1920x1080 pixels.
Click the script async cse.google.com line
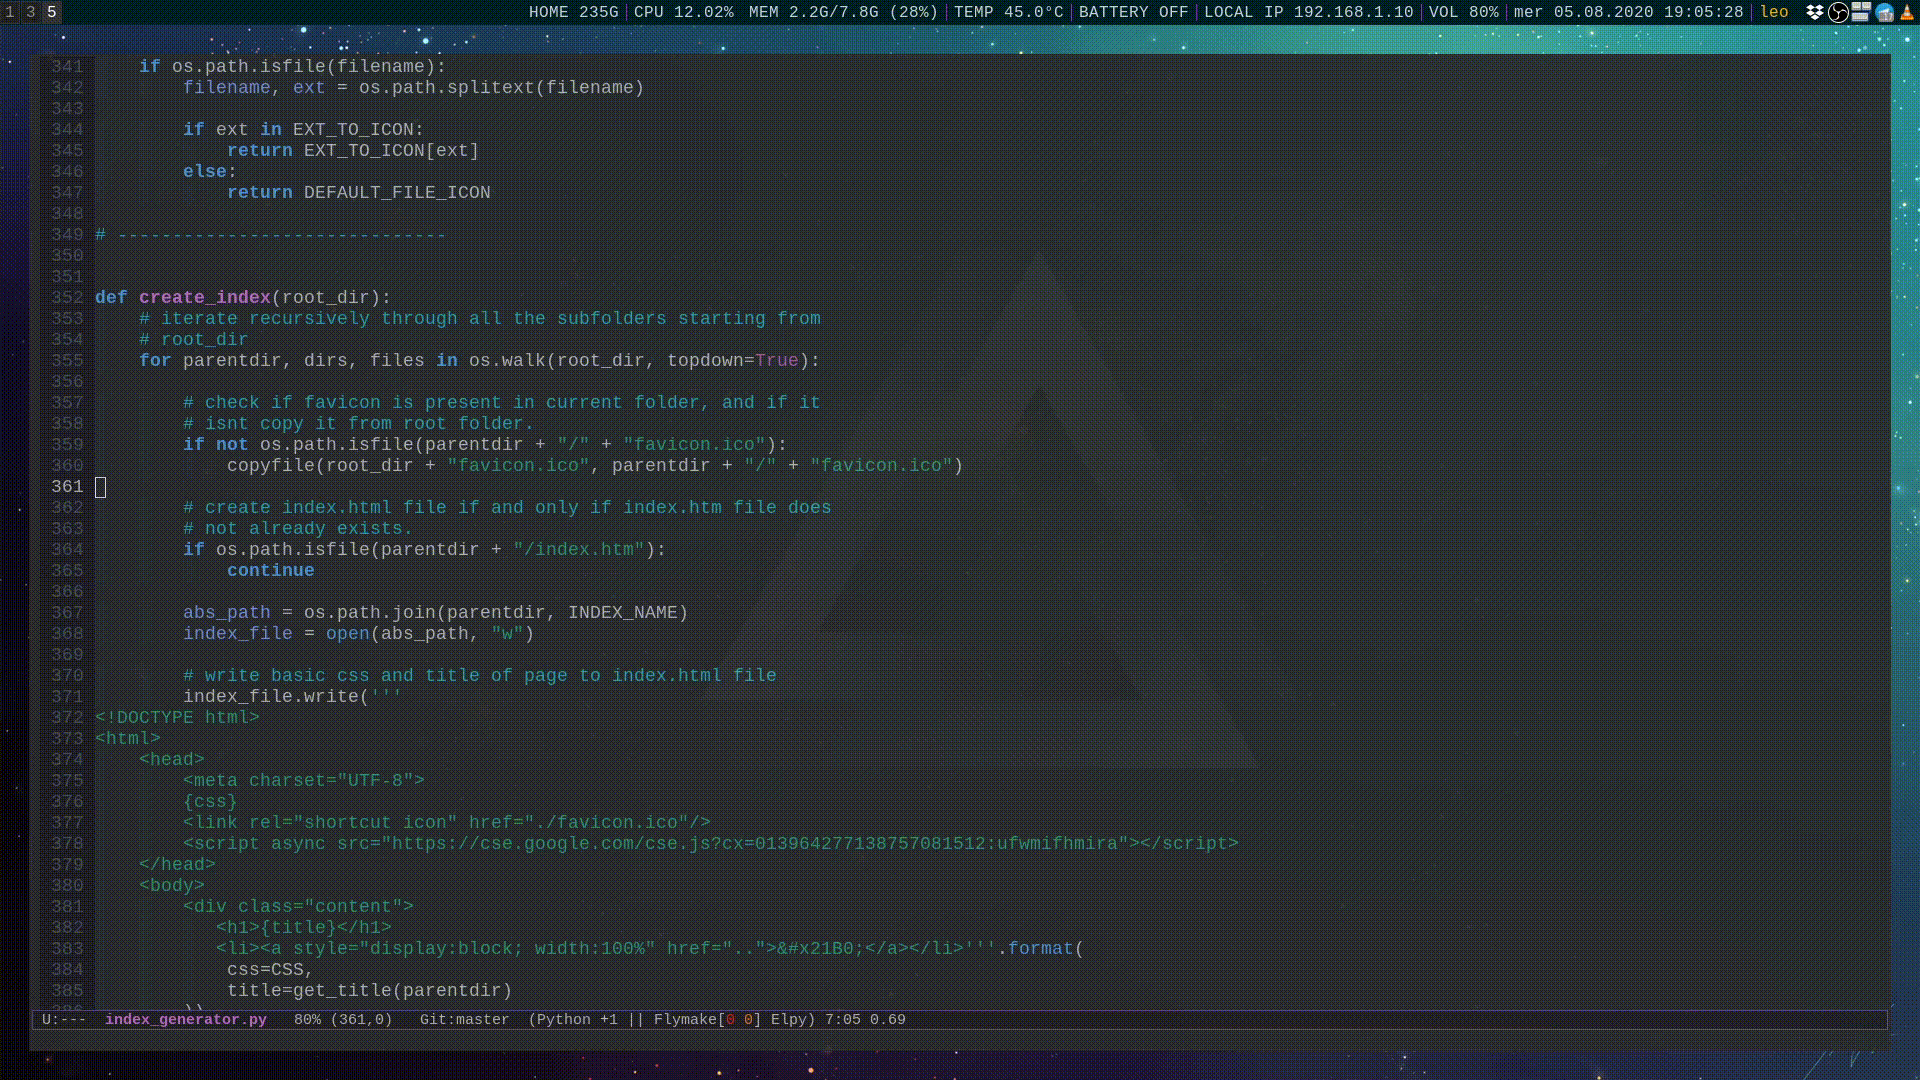[x=711, y=844]
